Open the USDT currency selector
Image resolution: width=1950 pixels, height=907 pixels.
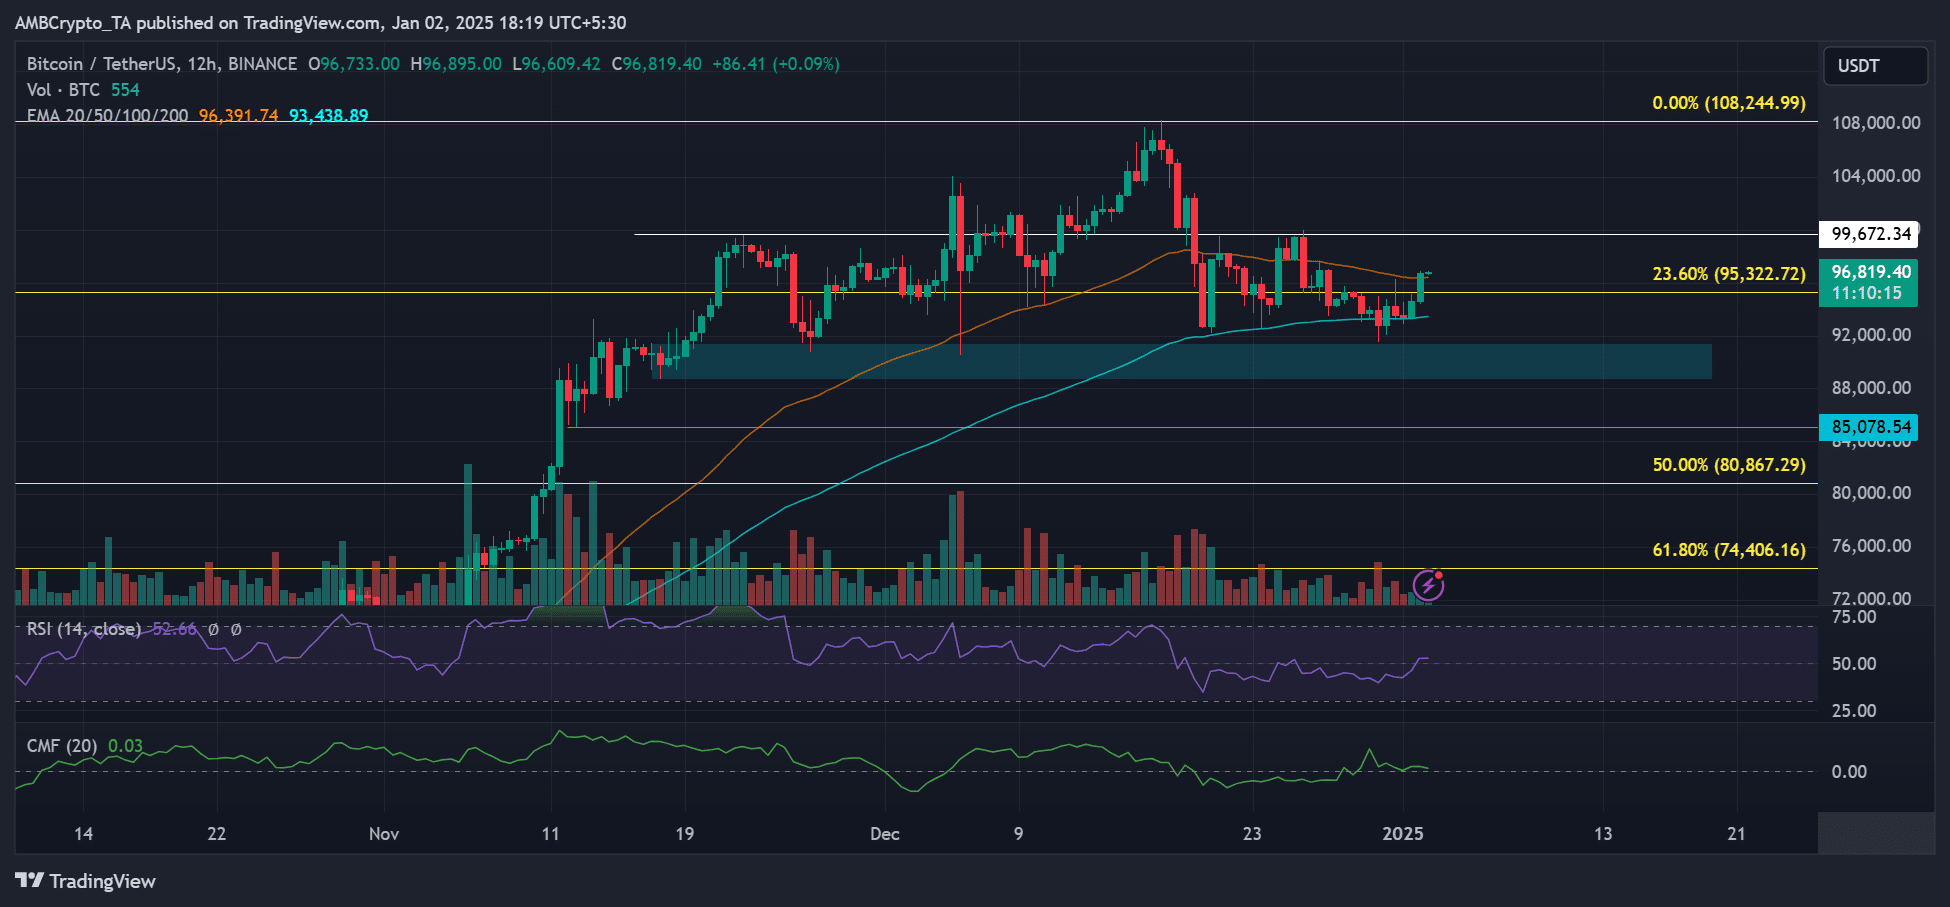(1875, 66)
